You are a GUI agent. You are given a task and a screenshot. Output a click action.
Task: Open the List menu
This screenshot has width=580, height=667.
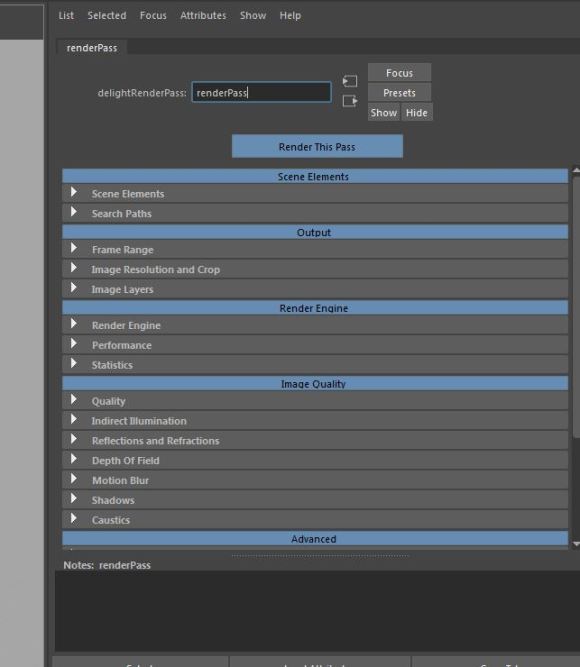pos(66,15)
